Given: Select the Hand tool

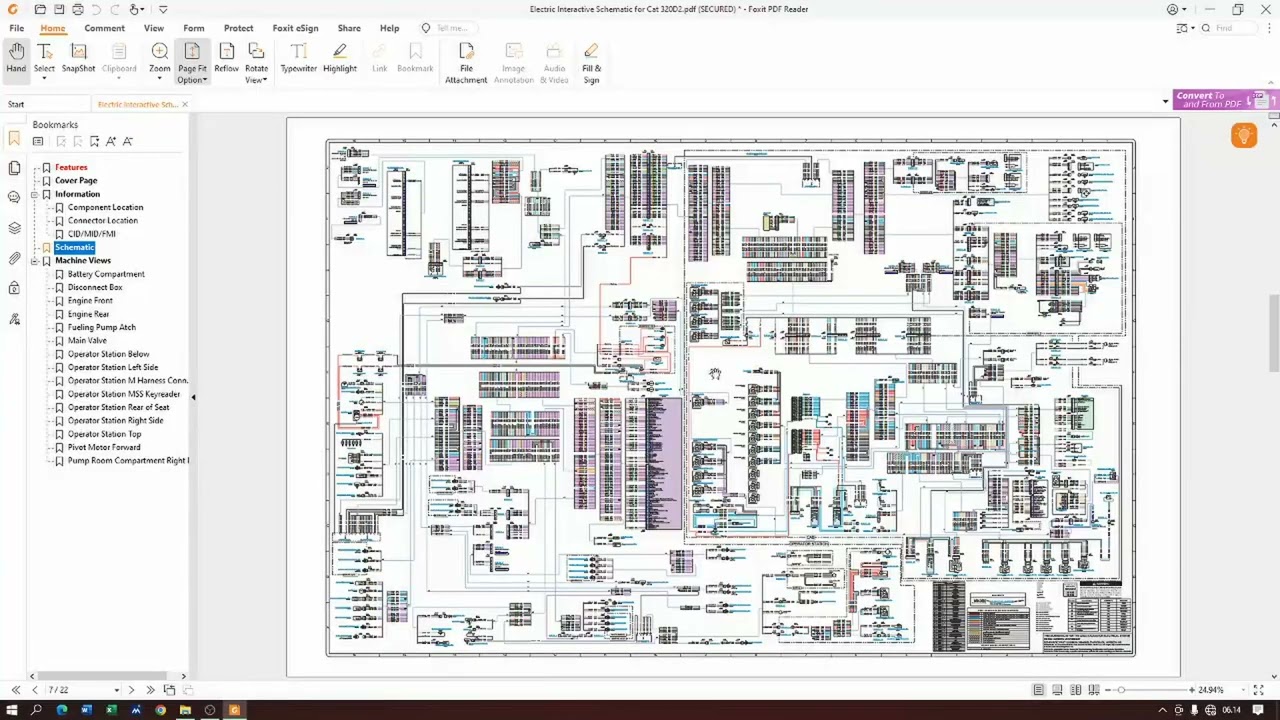Looking at the screenshot, I should pos(16,59).
